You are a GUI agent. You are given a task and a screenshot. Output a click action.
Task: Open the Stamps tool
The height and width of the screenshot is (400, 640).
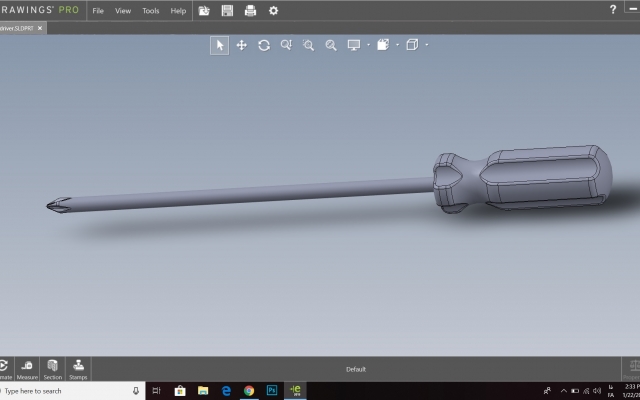pos(78,369)
